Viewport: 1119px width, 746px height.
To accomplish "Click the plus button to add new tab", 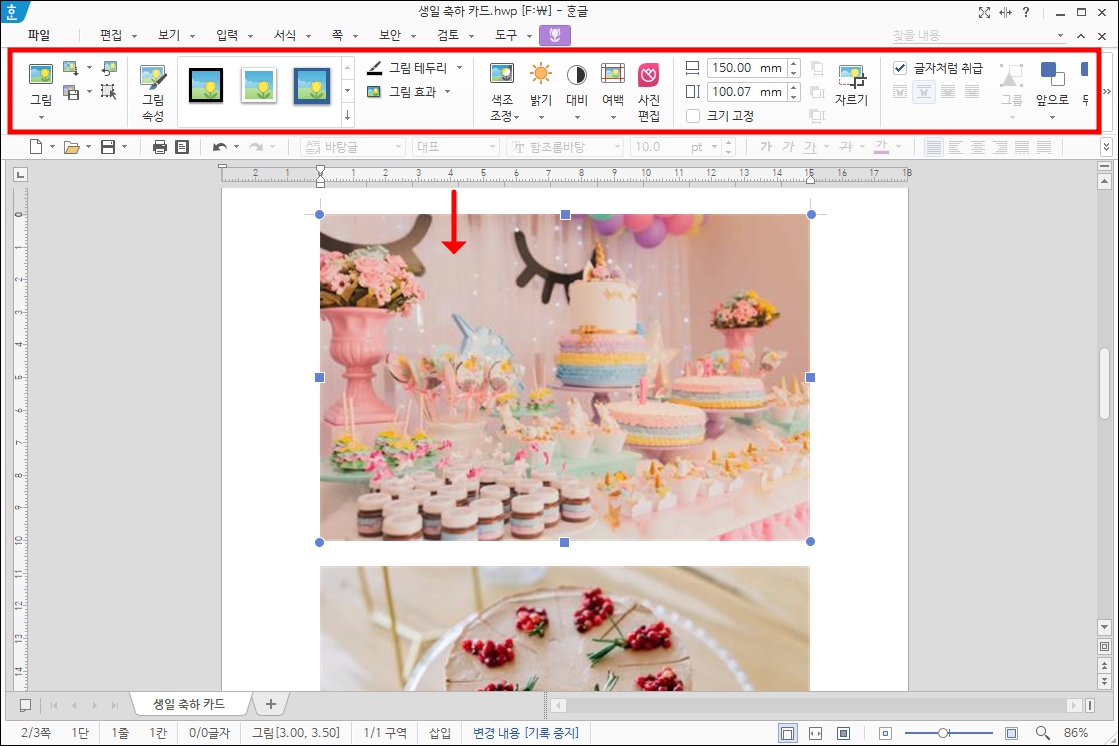I will click(270, 704).
